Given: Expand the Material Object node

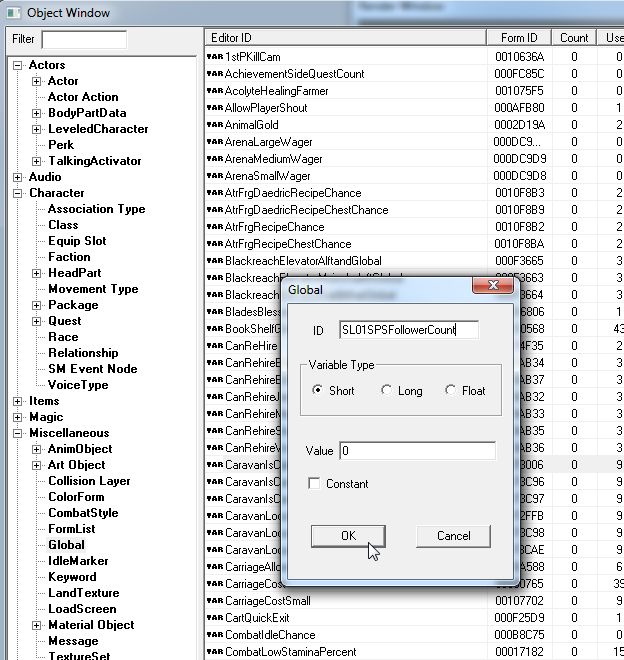Looking at the screenshot, I should pyautogui.click(x=37, y=625).
